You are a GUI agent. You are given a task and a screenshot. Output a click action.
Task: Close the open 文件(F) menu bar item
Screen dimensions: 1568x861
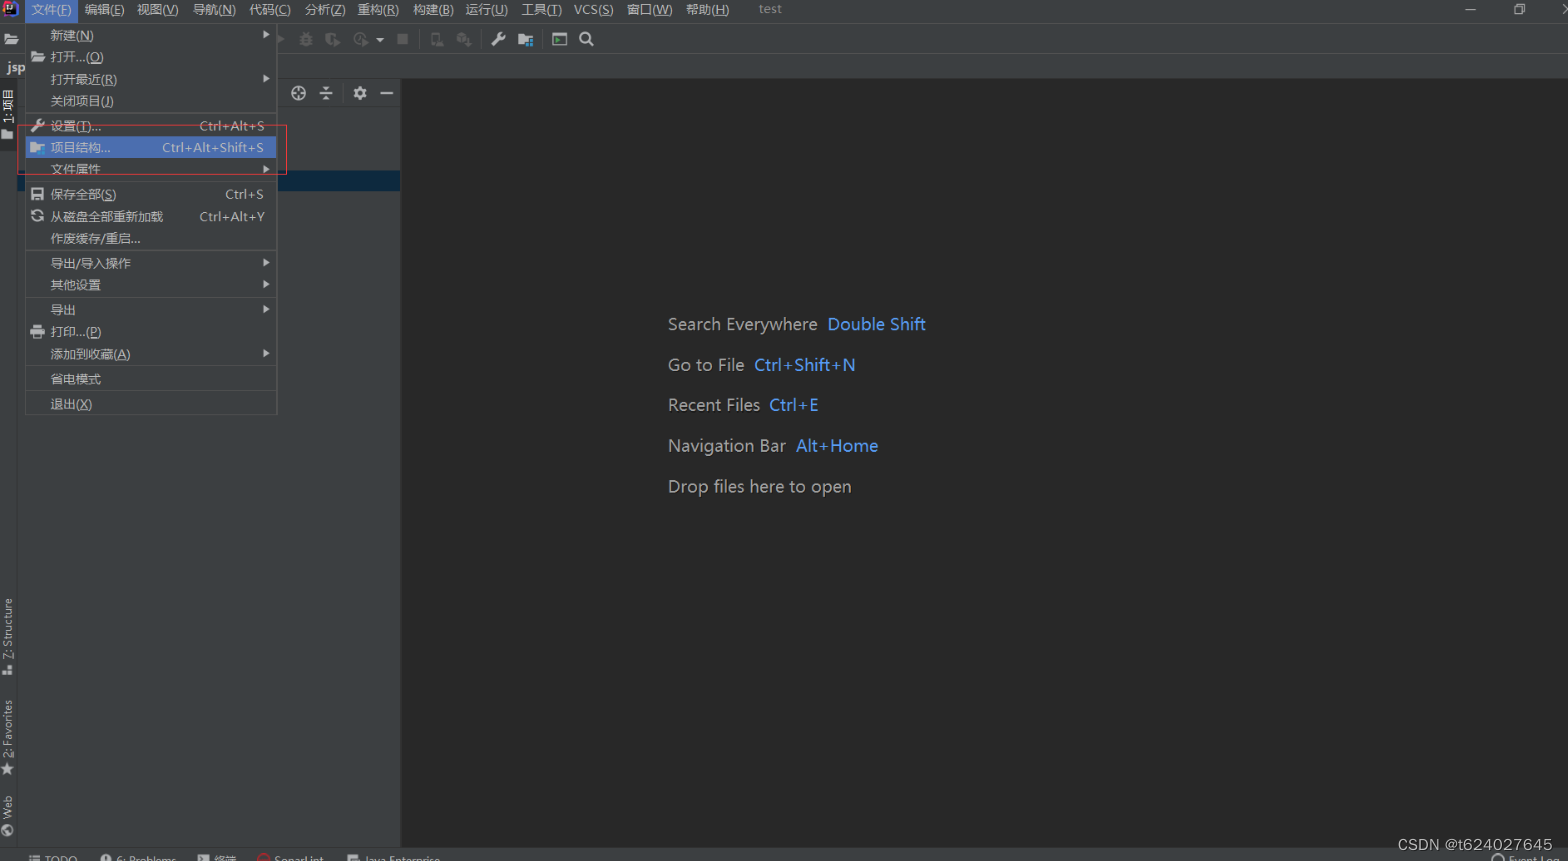pos(51,10)
